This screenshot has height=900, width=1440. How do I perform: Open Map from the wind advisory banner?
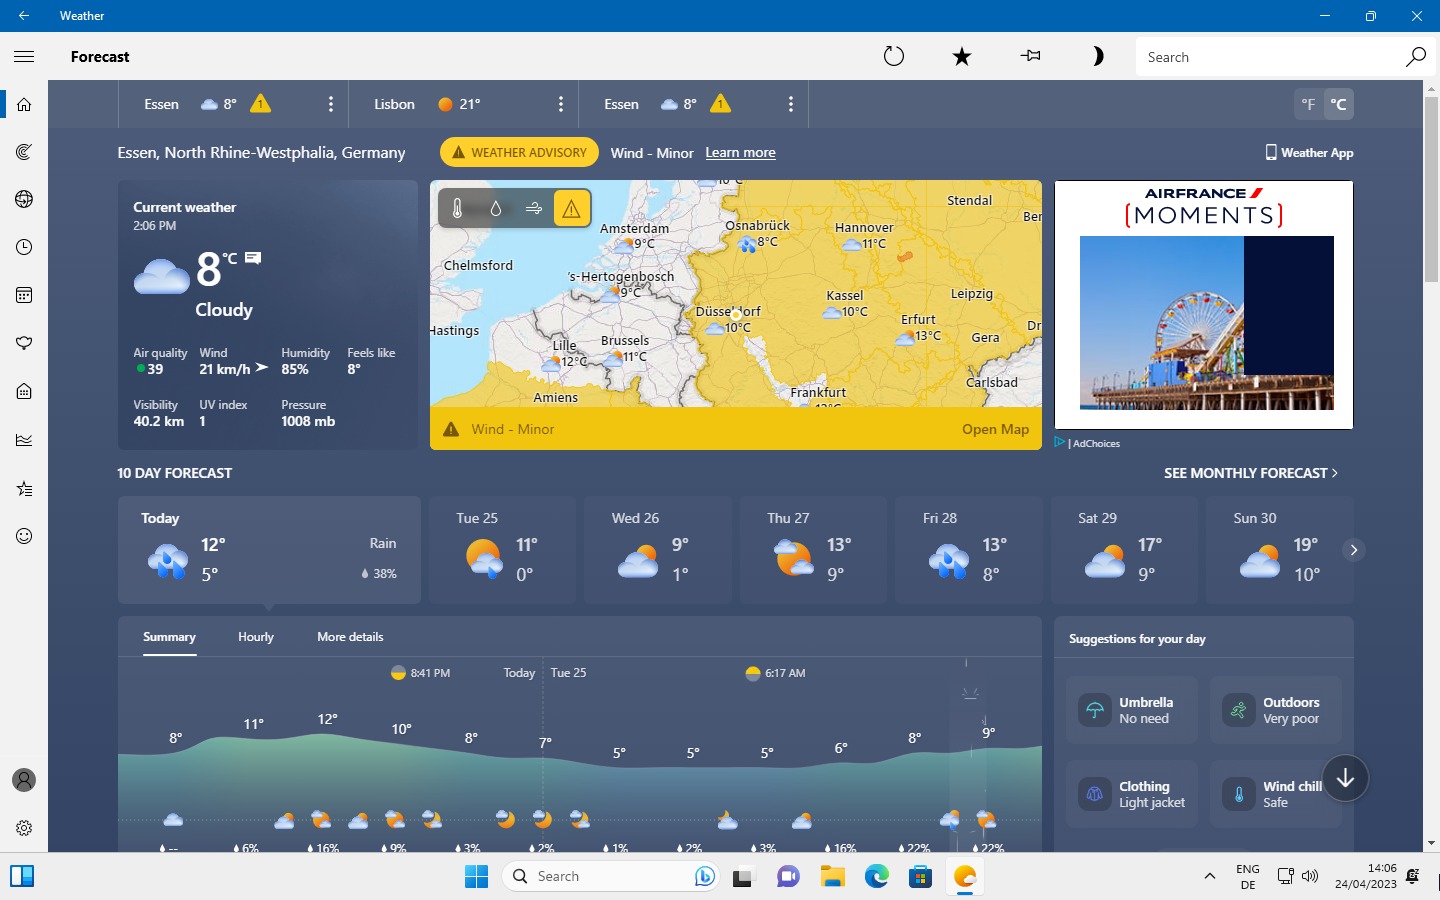point(995,429)
